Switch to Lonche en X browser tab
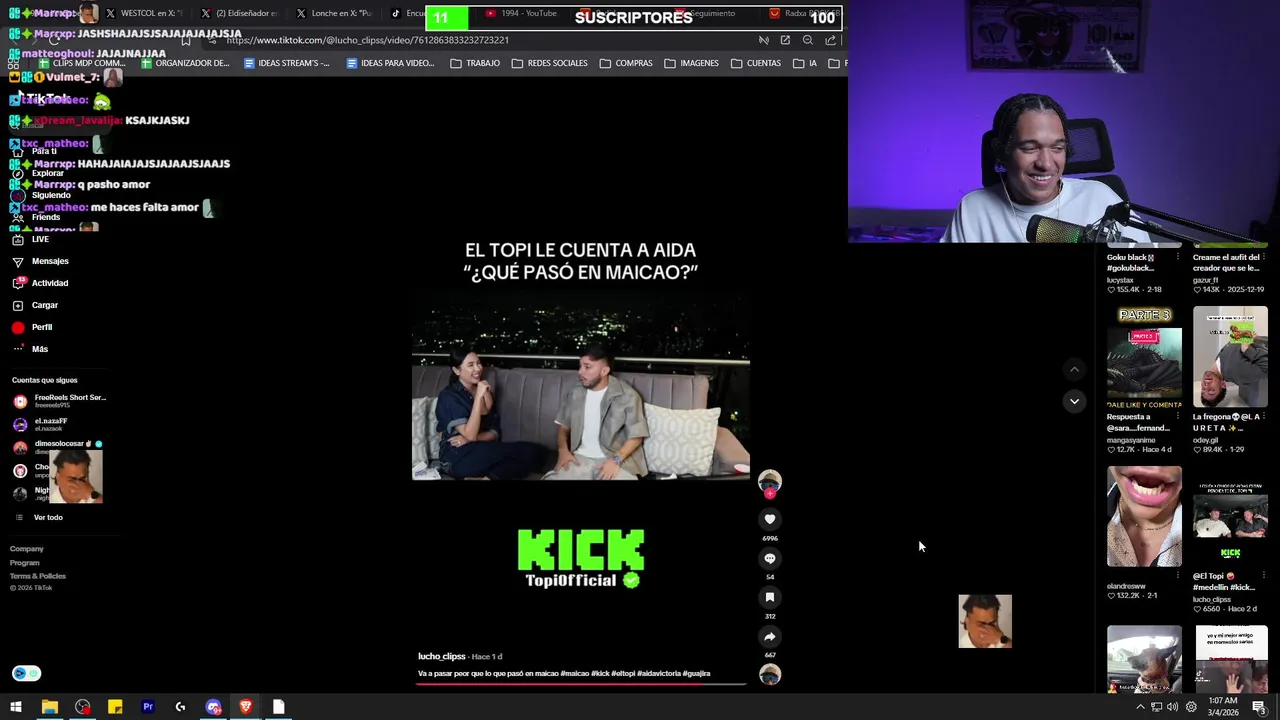Image resolution: width=1280 pixels, height=720 pixels. (334, 13)
